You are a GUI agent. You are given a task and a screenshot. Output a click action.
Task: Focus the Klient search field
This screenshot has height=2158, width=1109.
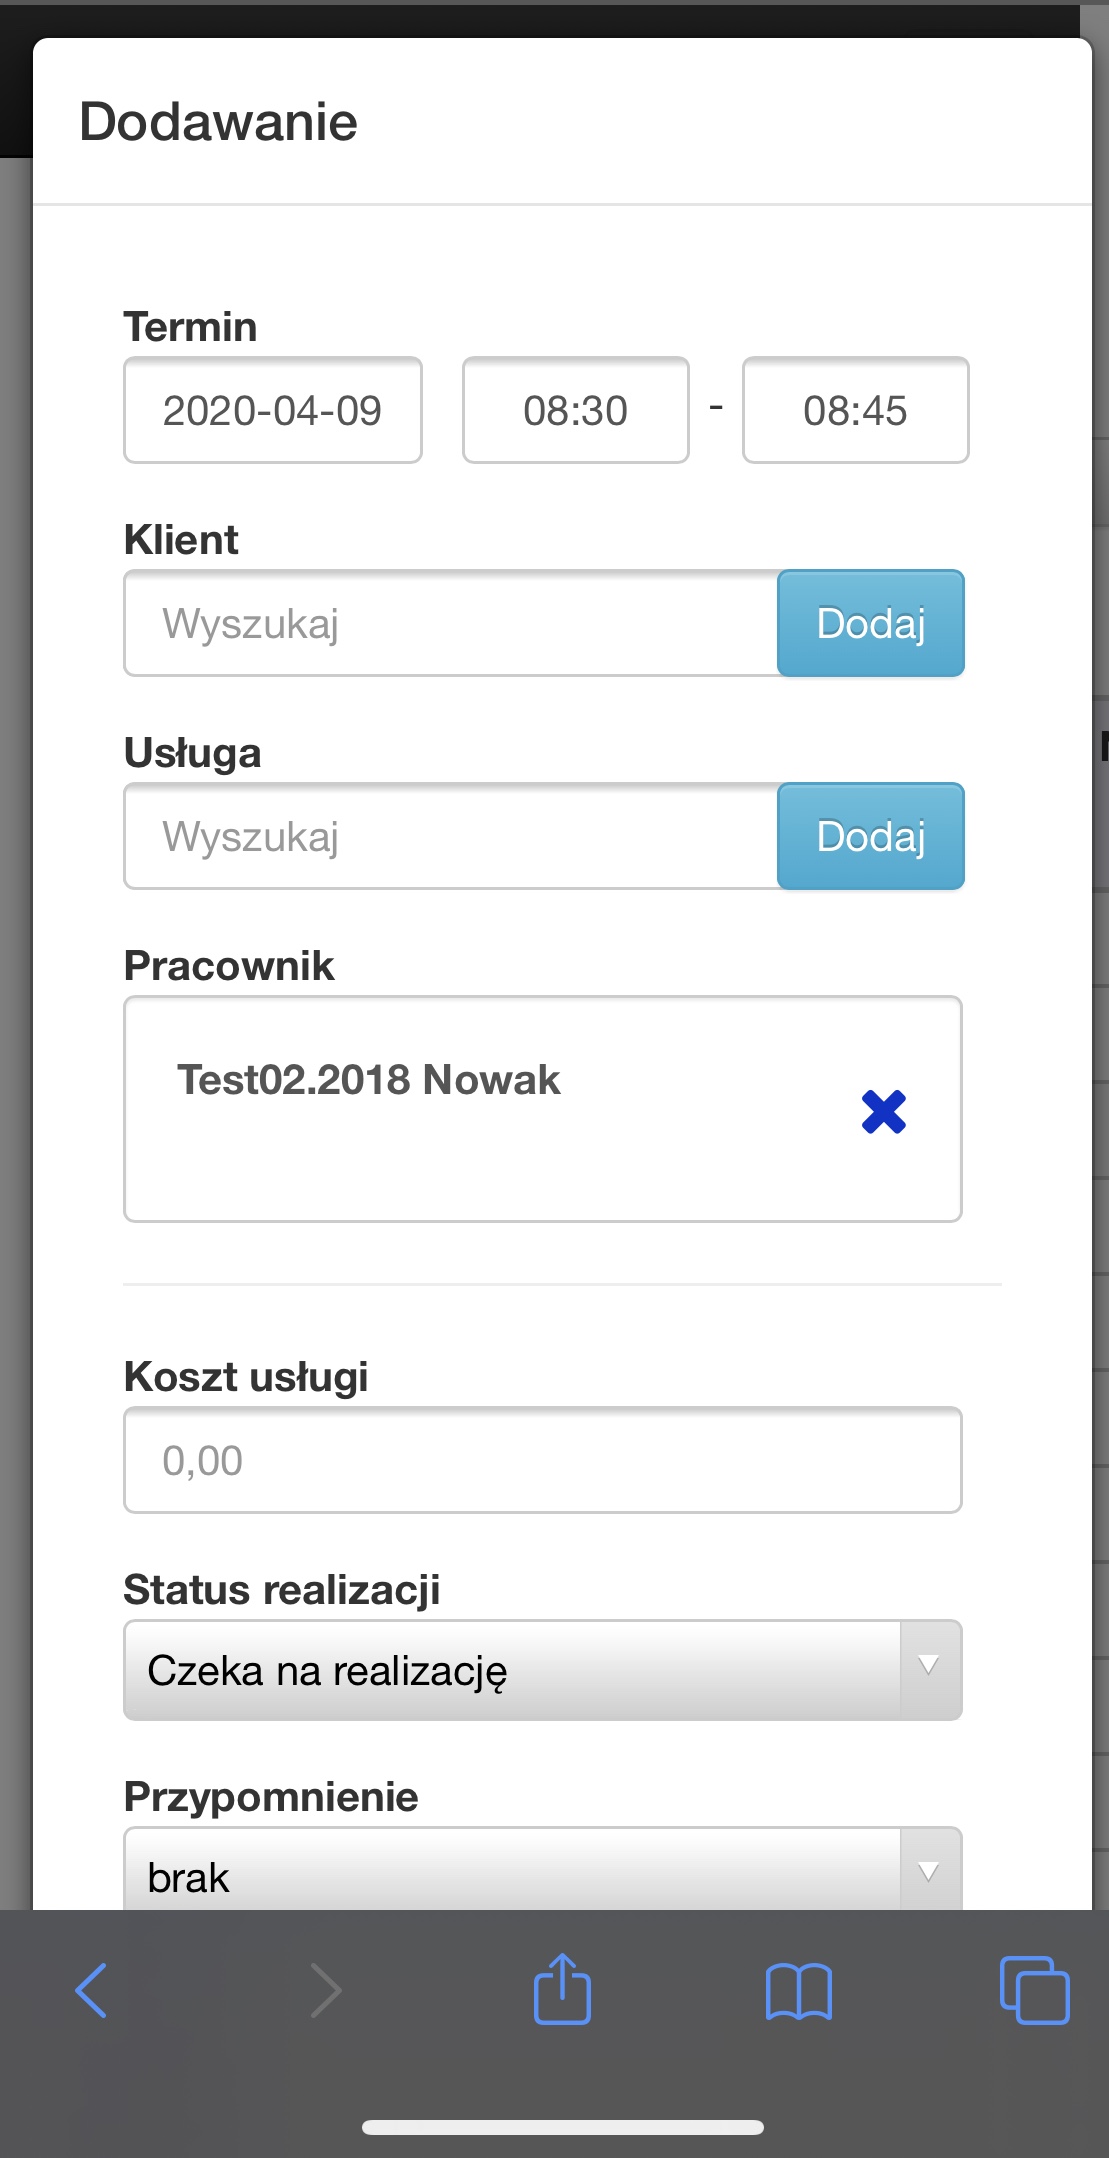tap(451, 623)
